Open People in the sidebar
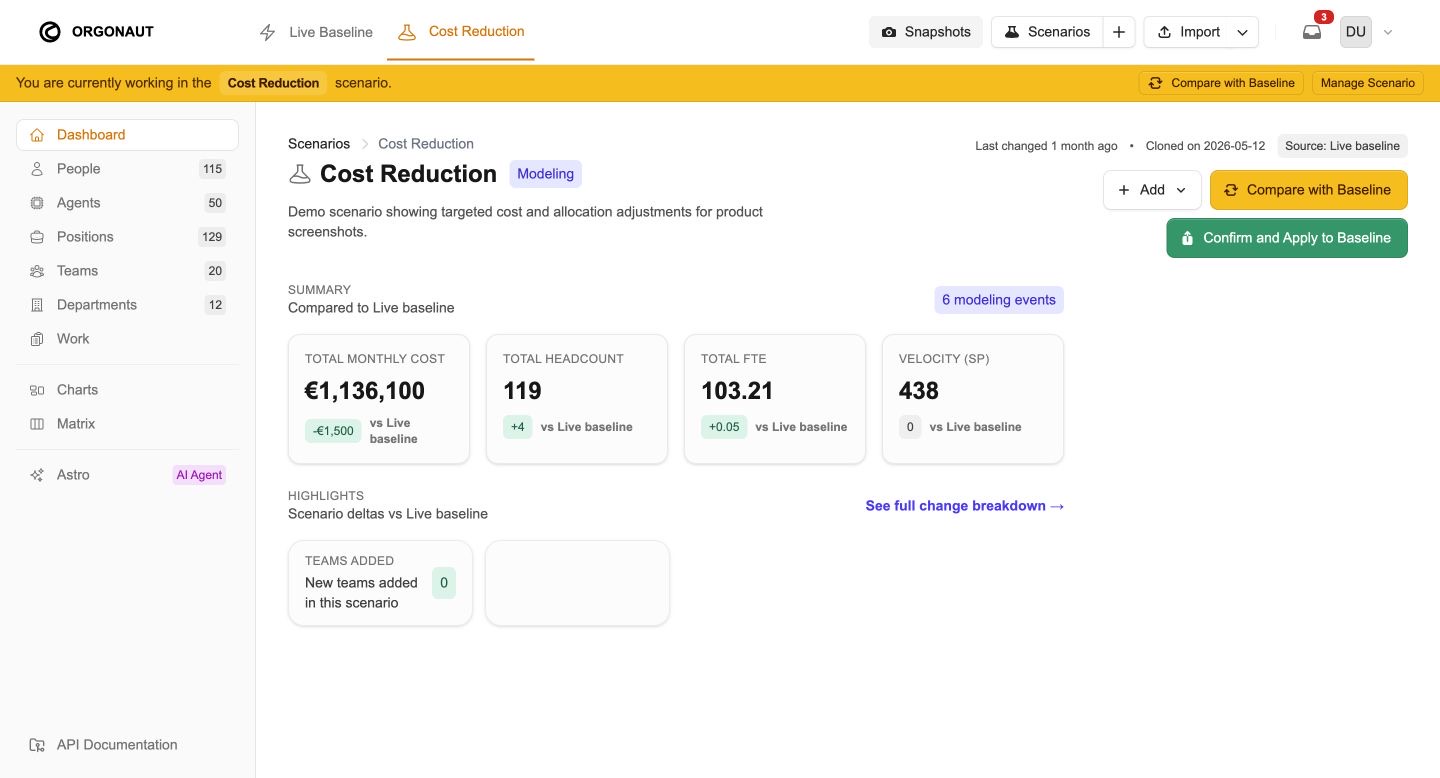This screenshot has height=778, width=1440. point(128,169)
